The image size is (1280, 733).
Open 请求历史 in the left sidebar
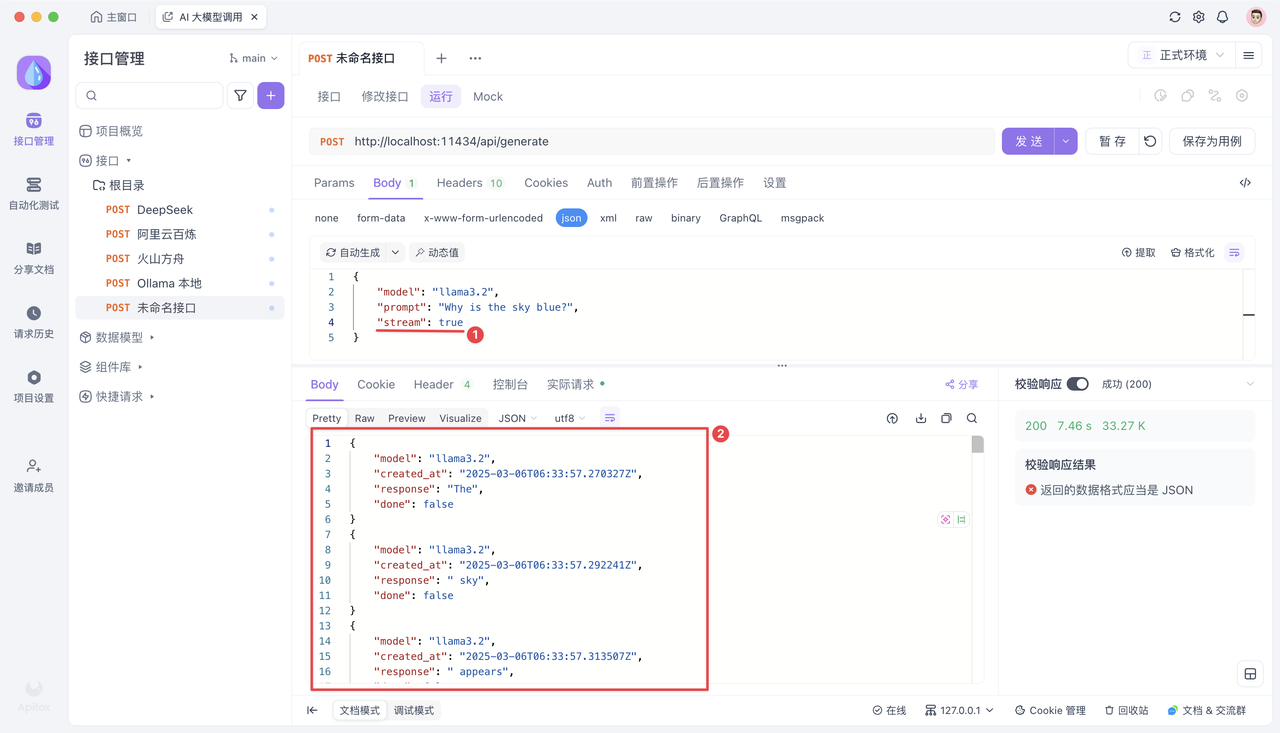34,322
